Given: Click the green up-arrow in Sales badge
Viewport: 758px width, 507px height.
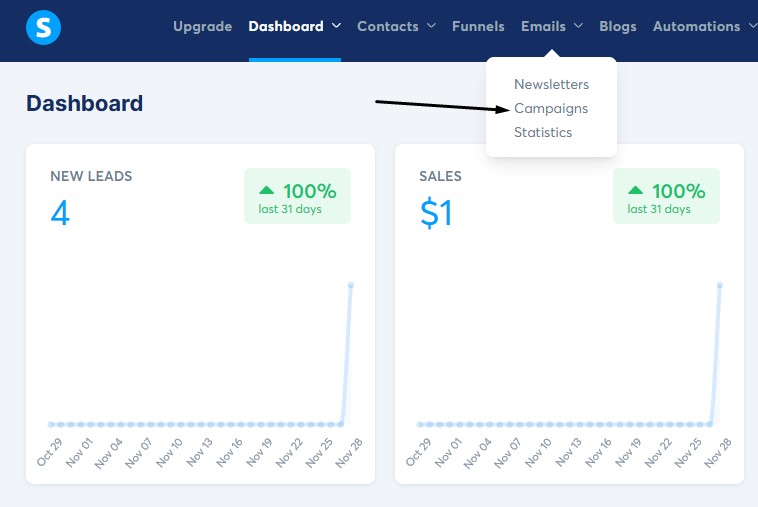Looking at the screenshot, I should click(x=635, y=190).
